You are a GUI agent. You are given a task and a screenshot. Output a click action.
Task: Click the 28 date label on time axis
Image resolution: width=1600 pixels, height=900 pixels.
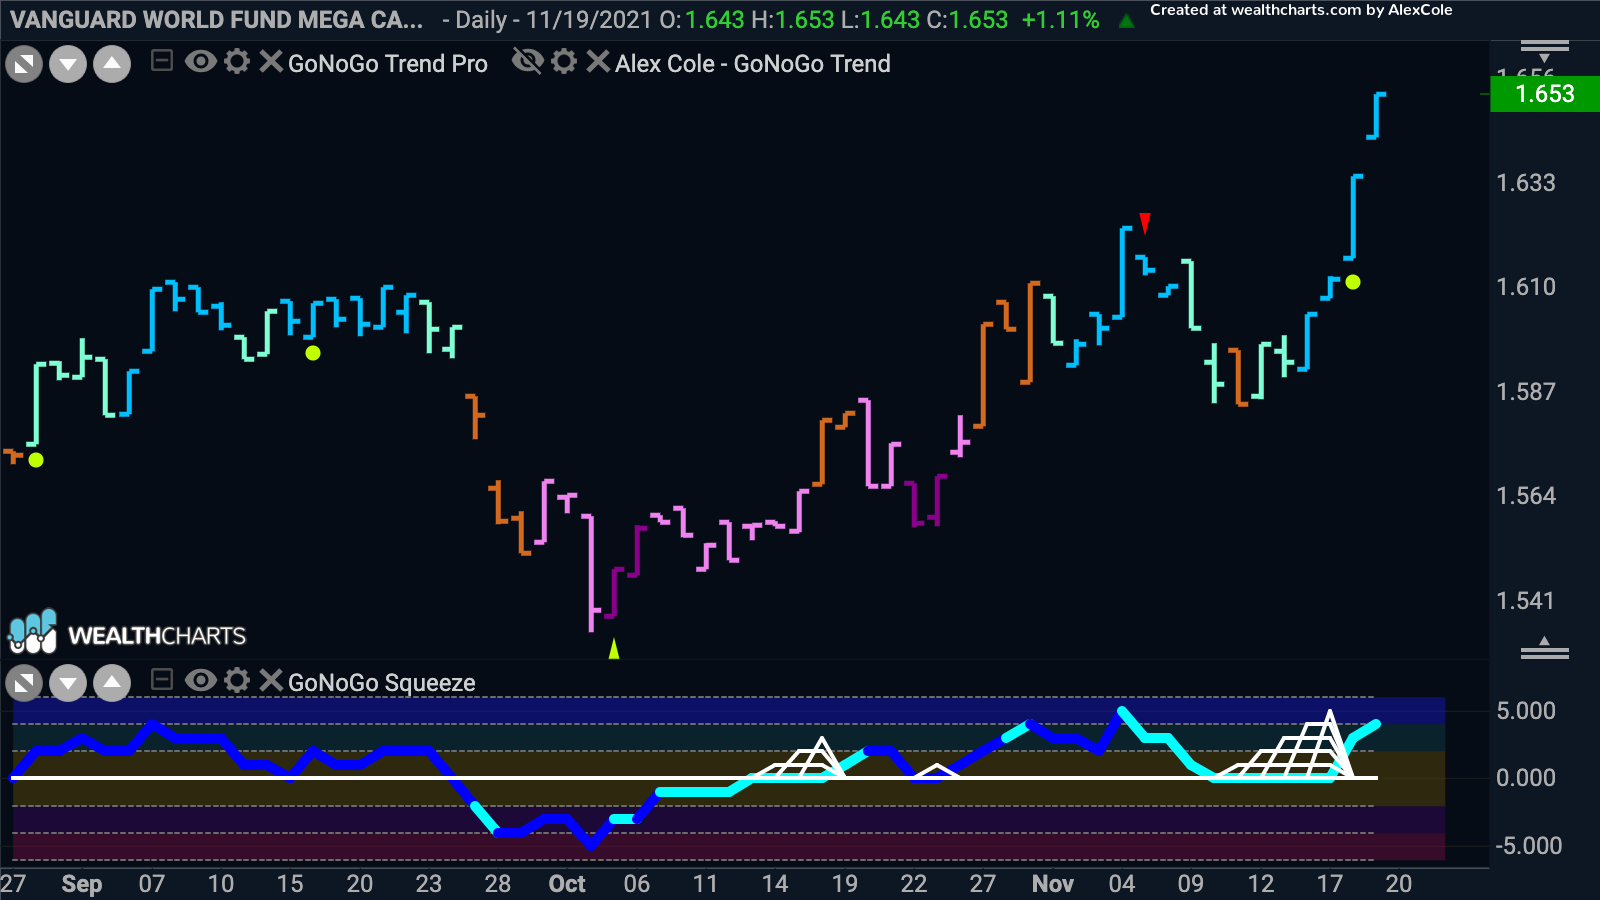click(x=498, y=884)
